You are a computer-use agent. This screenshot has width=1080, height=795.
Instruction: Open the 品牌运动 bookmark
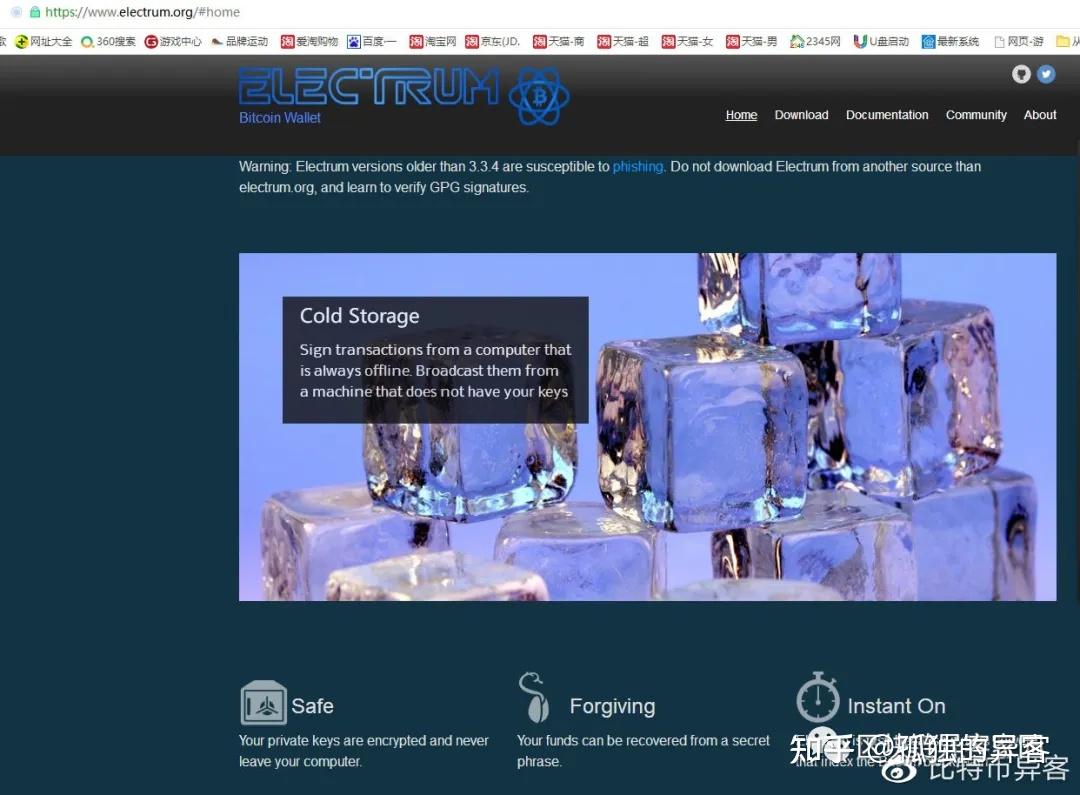[239, 41]
